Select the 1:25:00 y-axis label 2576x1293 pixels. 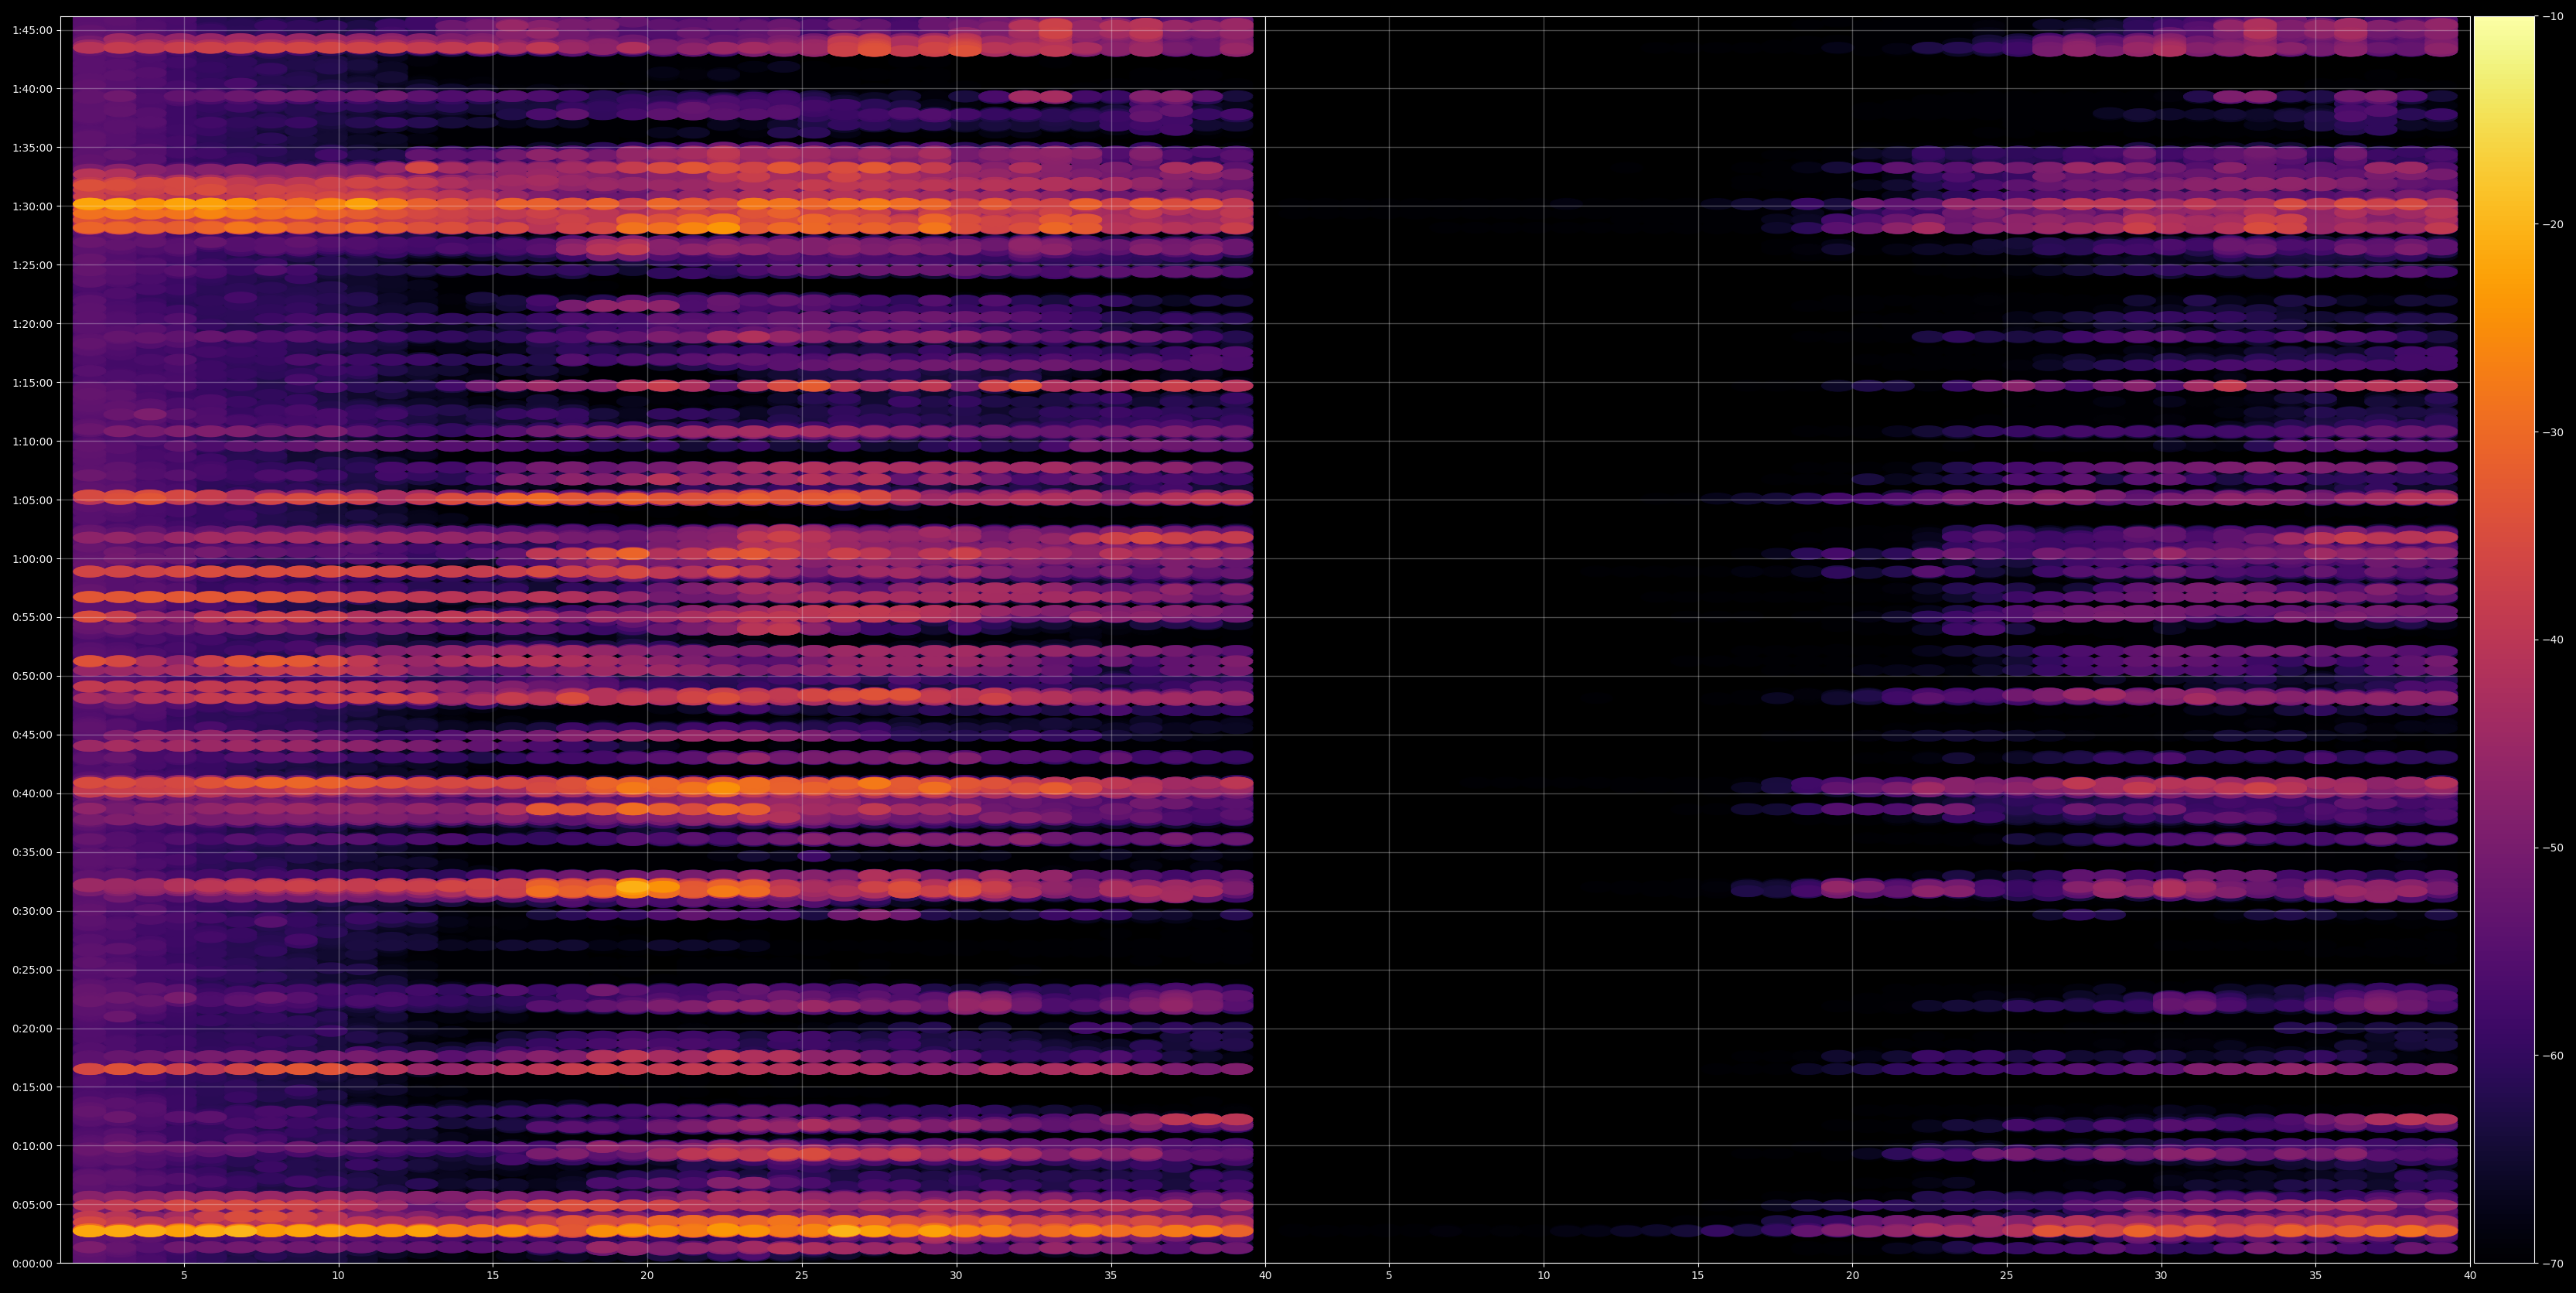(x=32, y=265)
